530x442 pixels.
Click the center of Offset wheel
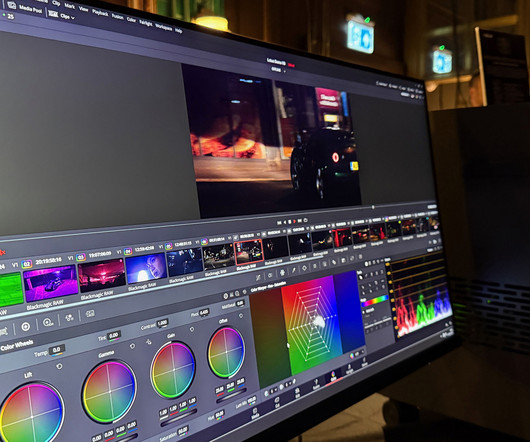pos(226,352)
